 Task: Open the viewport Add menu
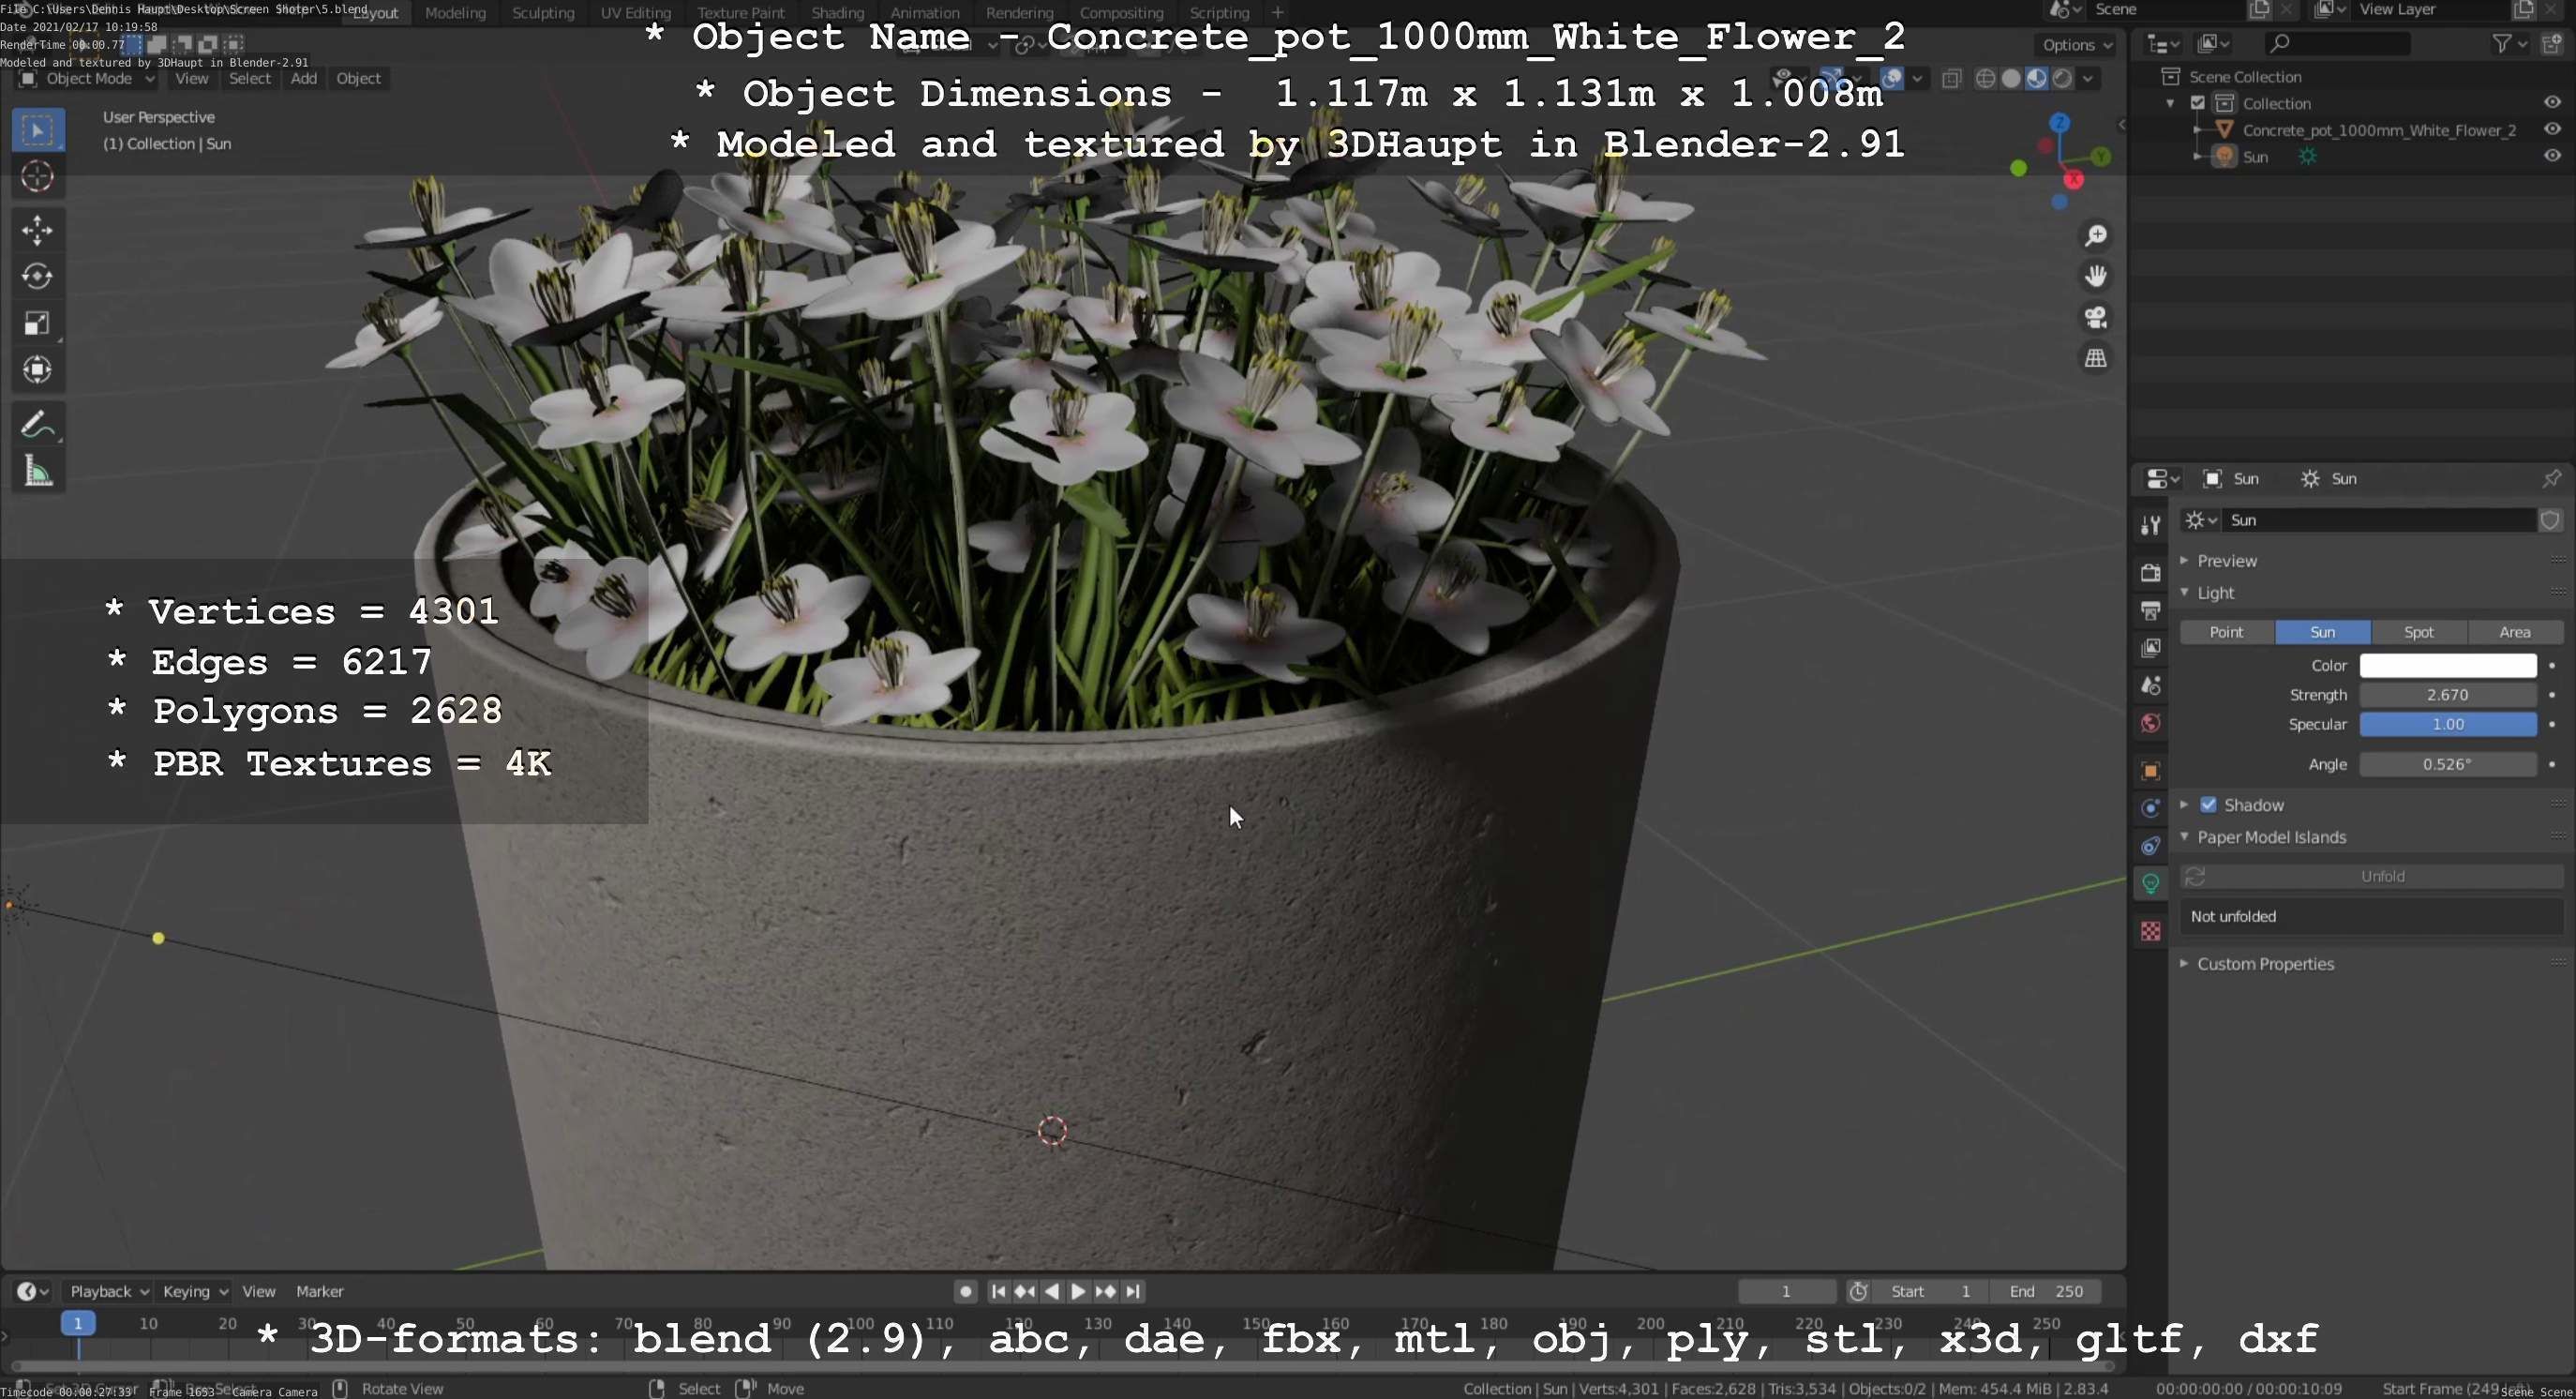[x=303, y=79]
